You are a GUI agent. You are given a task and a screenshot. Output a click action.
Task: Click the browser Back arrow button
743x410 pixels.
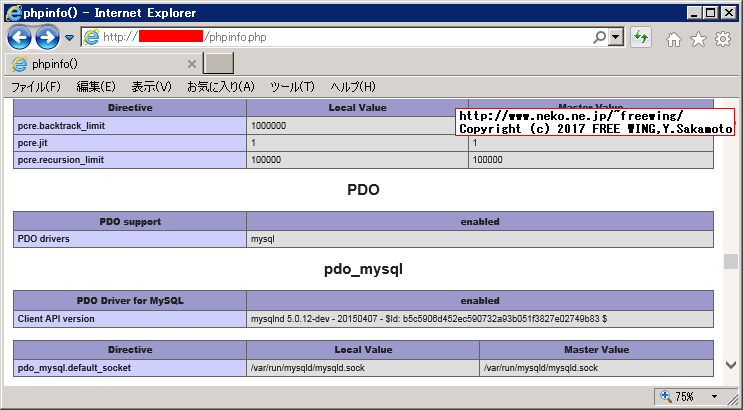click(x=19, y=38)
